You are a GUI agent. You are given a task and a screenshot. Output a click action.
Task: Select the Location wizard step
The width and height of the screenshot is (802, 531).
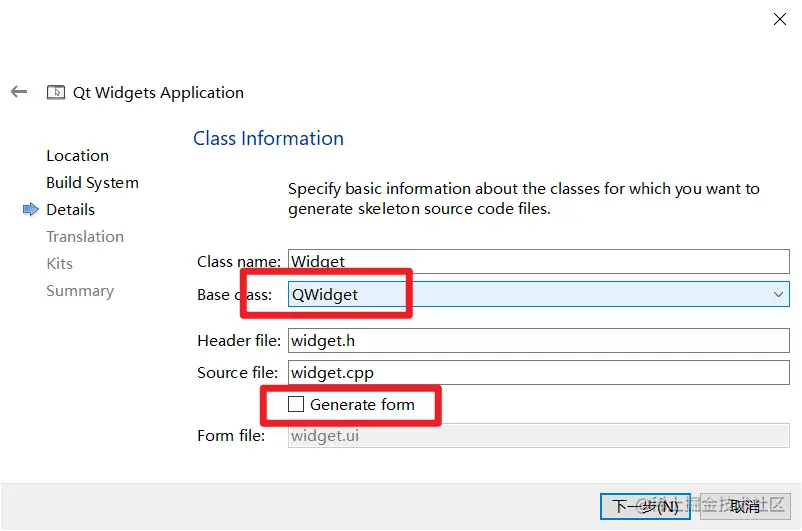(77, 156)
